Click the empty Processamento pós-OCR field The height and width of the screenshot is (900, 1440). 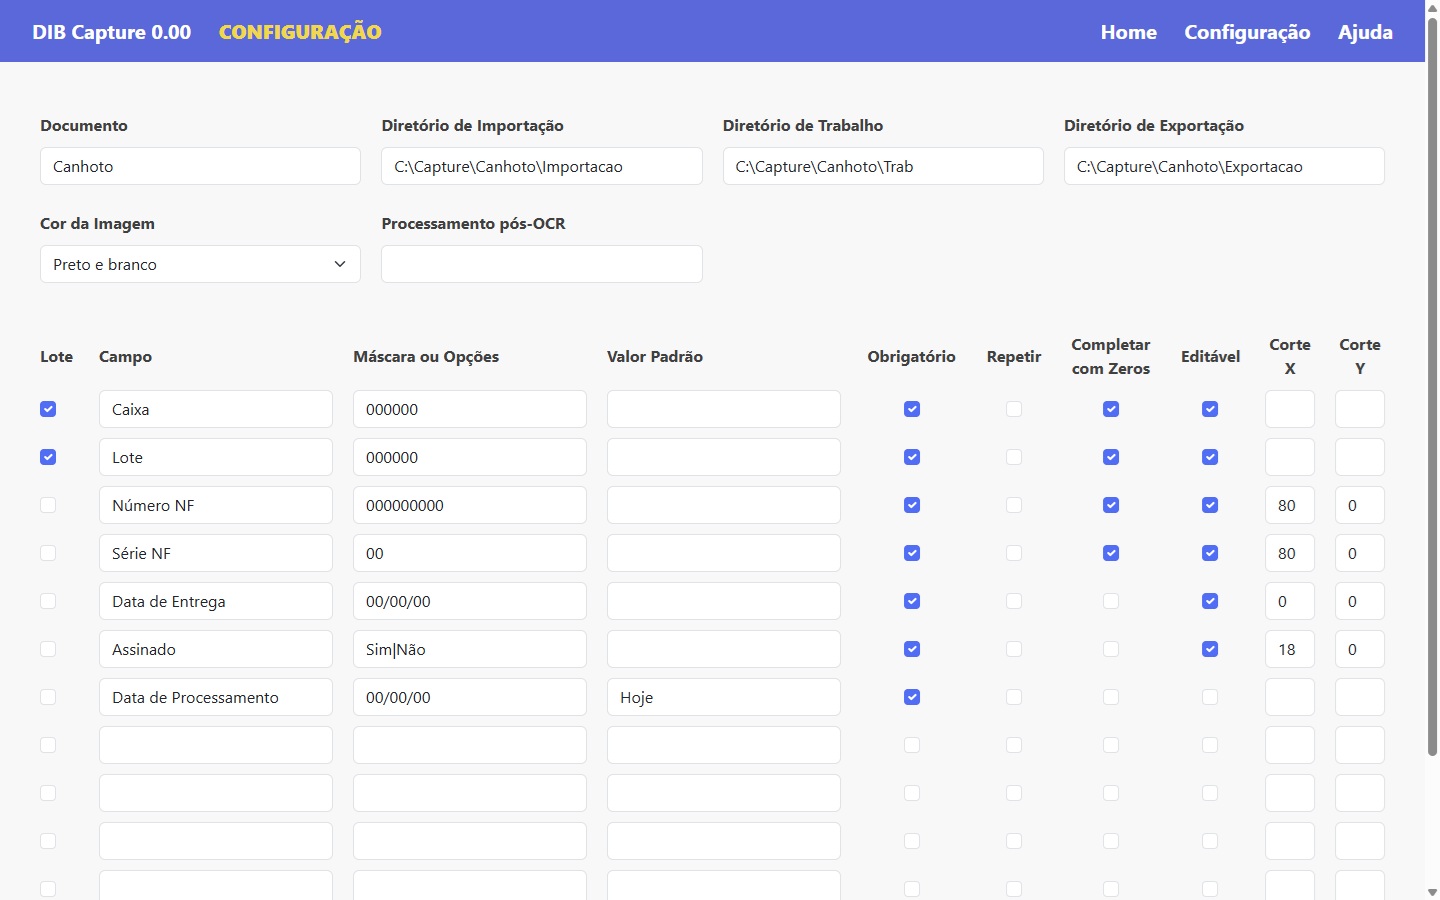click(x=541, y=264)
